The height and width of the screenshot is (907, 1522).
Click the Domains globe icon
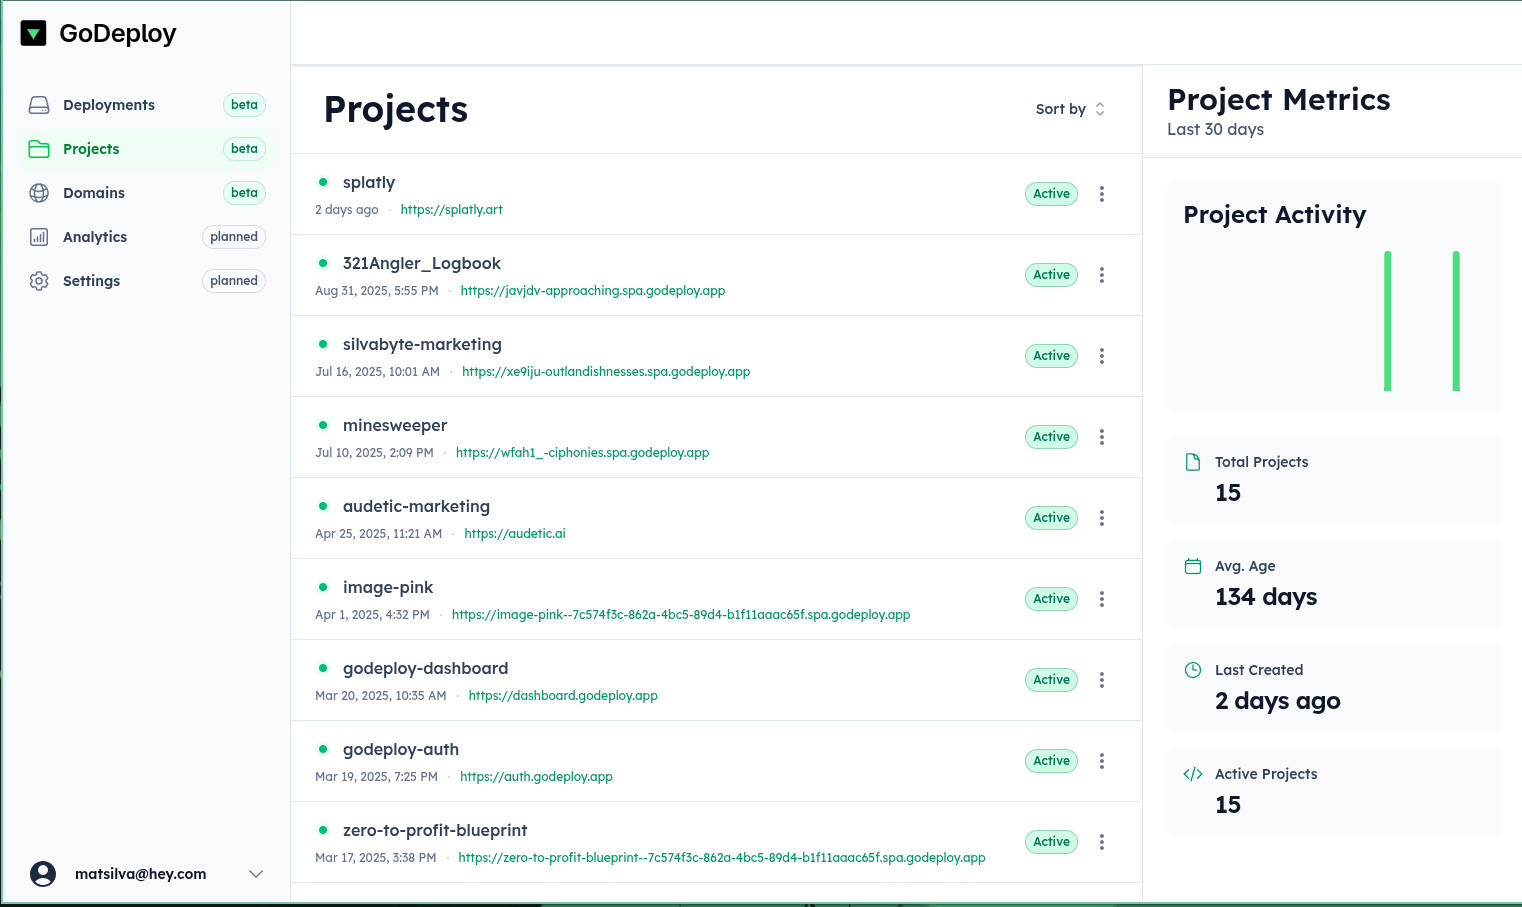pos(39,193)
